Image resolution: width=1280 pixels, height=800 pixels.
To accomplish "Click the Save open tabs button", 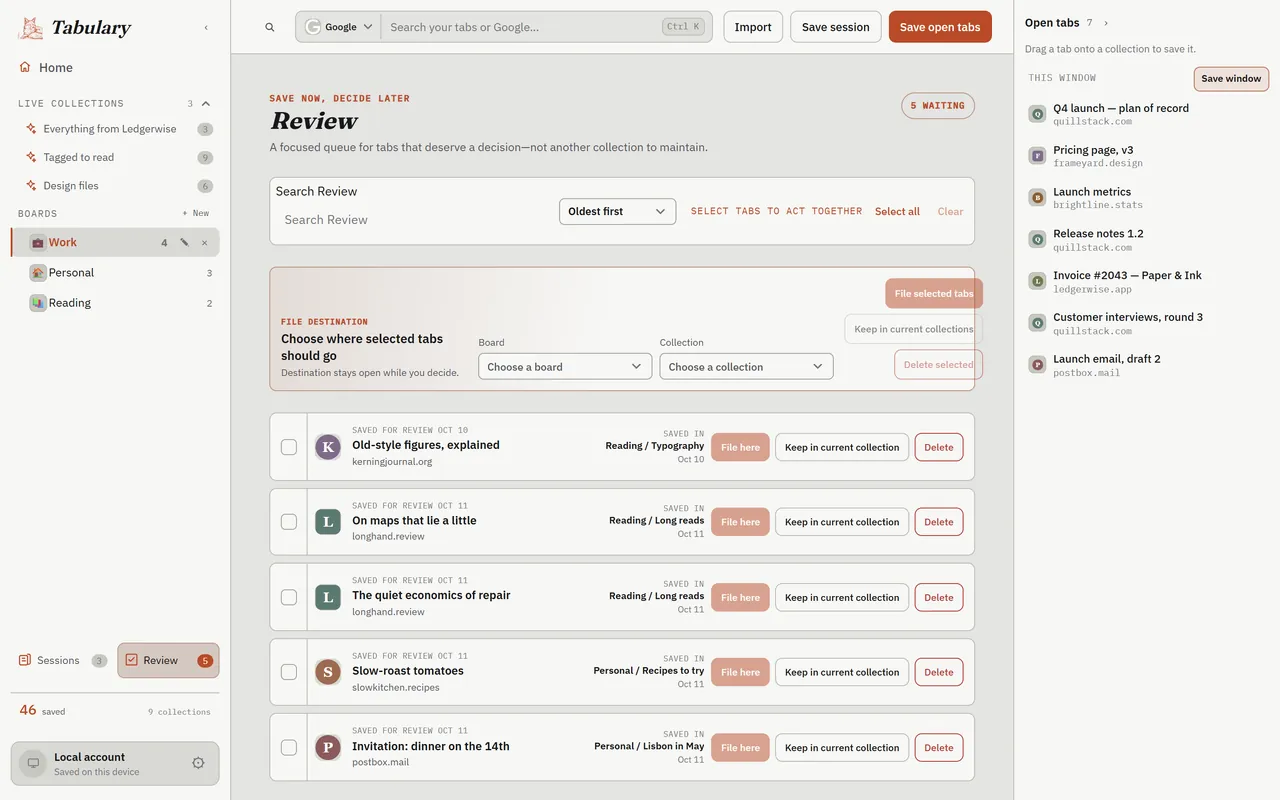I will click(x=940, y=27).
